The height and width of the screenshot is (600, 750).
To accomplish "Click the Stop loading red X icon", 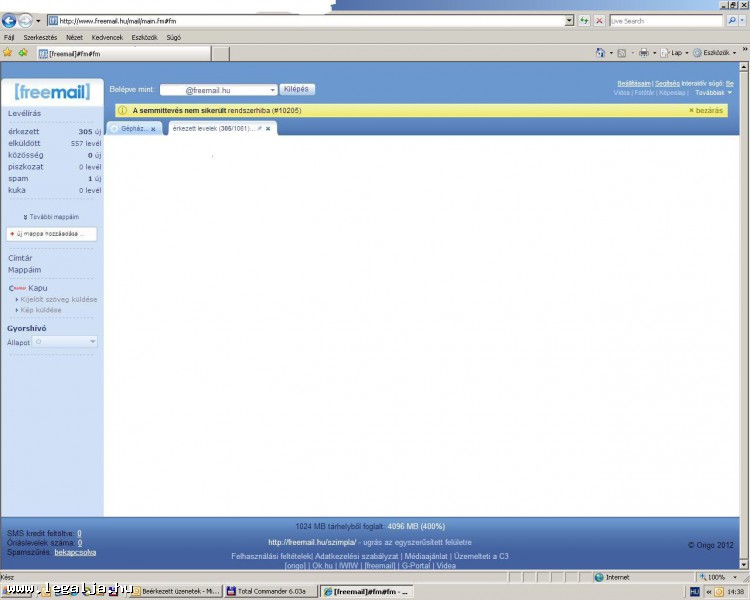I will (599, 20).
